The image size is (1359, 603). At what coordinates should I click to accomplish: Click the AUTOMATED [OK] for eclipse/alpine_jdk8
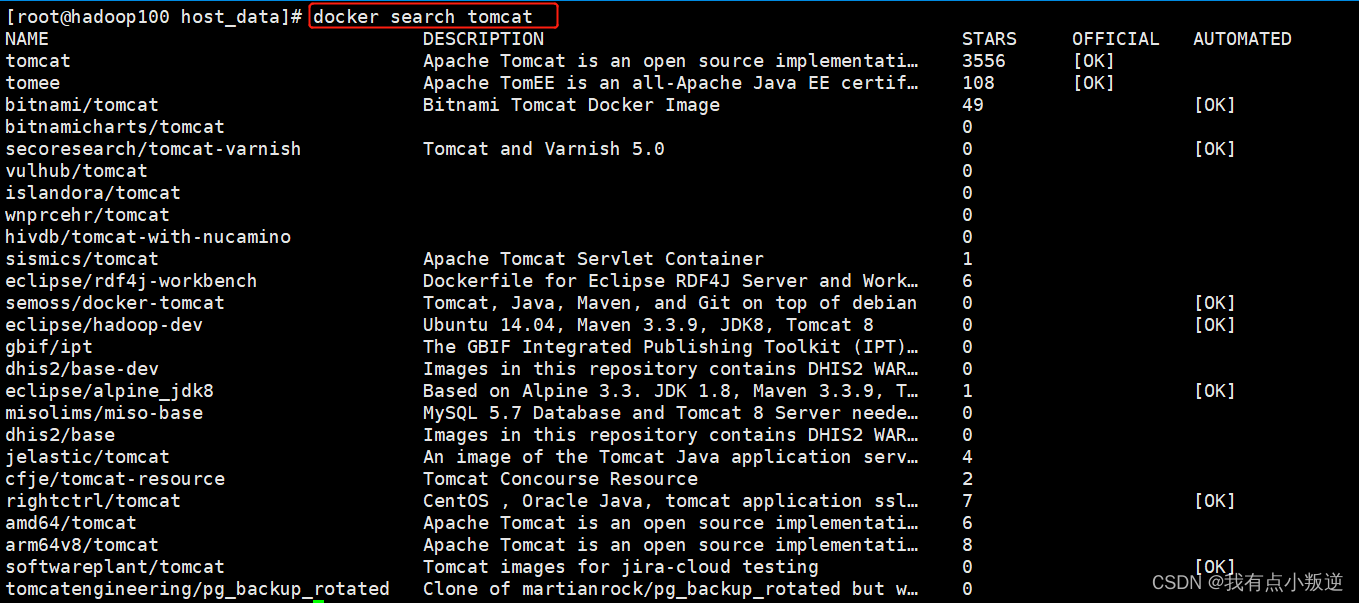tap(1215, 391)
